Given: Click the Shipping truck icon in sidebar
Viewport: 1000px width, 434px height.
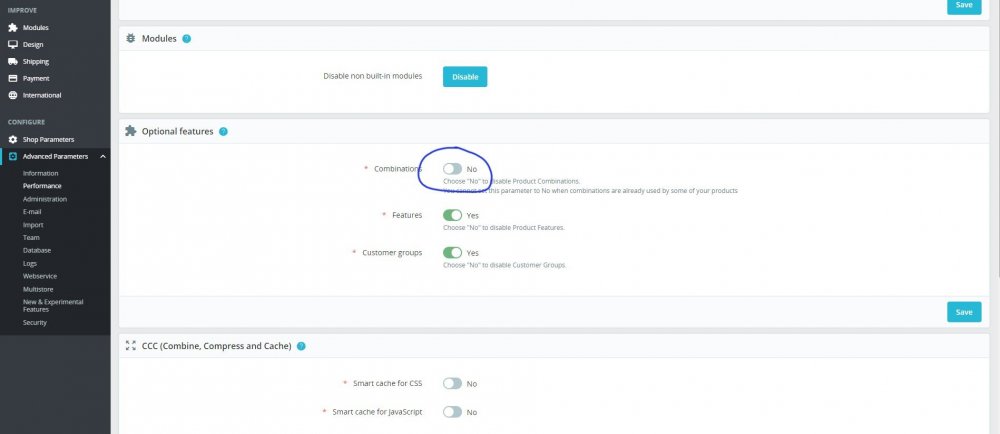Looking at the screenshot, I should pos(13,61).
